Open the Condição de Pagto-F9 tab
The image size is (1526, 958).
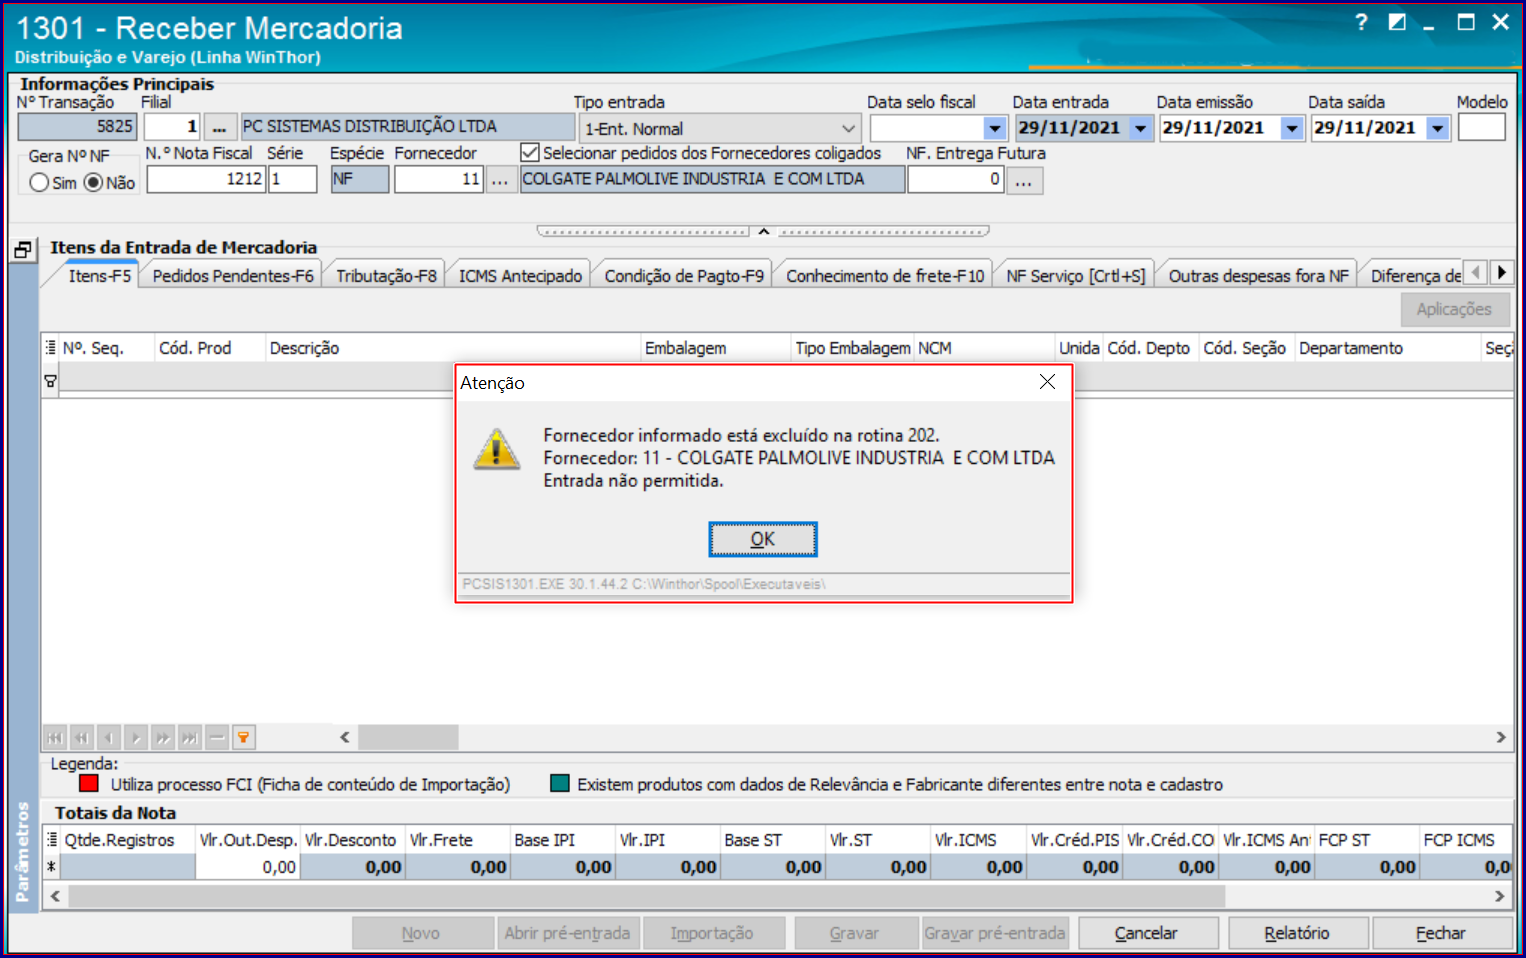(x=684, y=276)
